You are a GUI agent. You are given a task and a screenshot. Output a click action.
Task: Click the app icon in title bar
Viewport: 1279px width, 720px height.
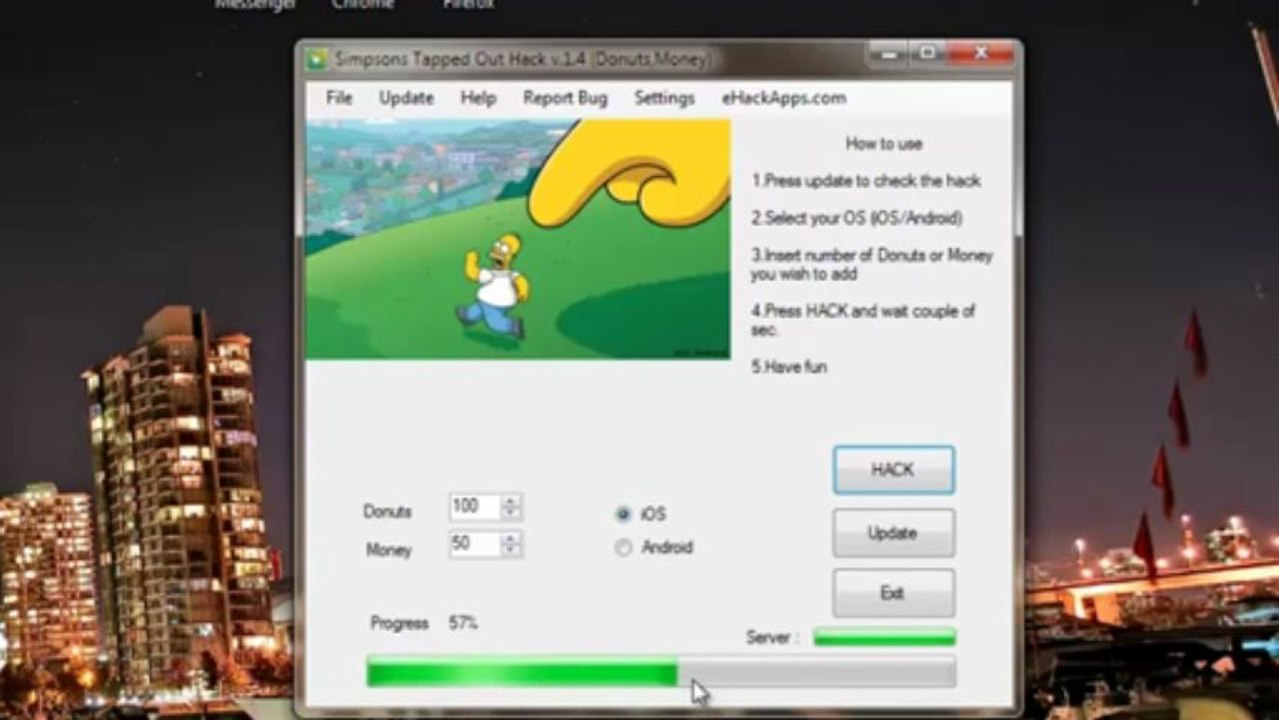(317, 60)
